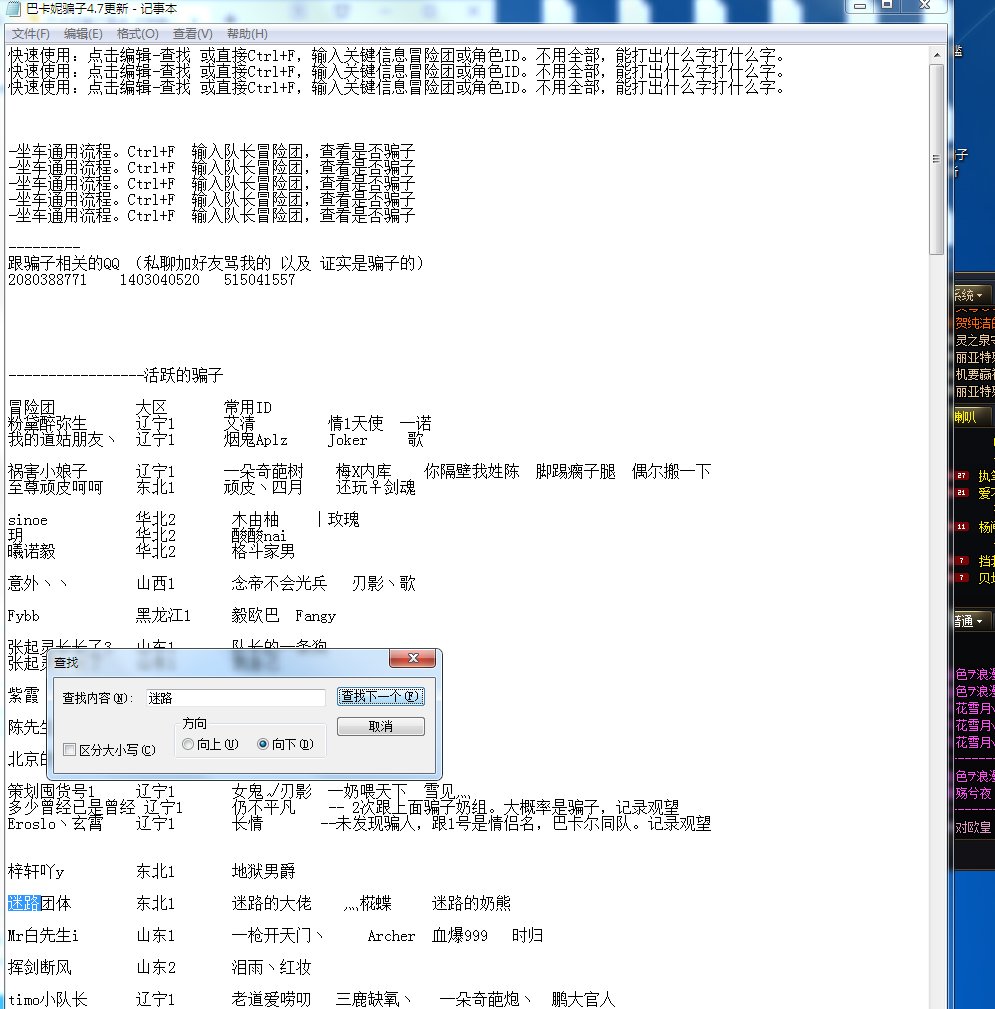
Task: Close the Notepad window
Action: coord(924,6)
